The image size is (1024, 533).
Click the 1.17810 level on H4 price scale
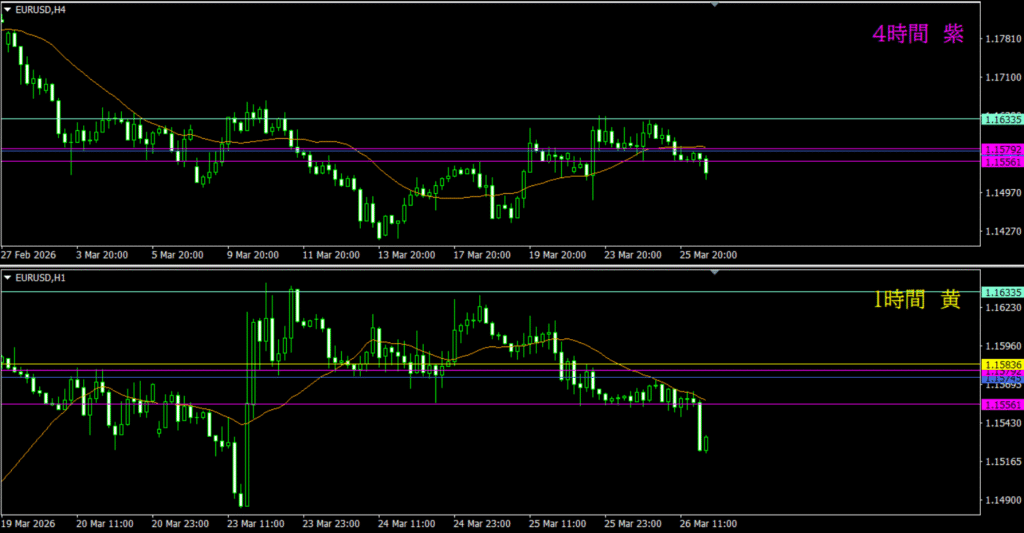tap(1002, 39)
